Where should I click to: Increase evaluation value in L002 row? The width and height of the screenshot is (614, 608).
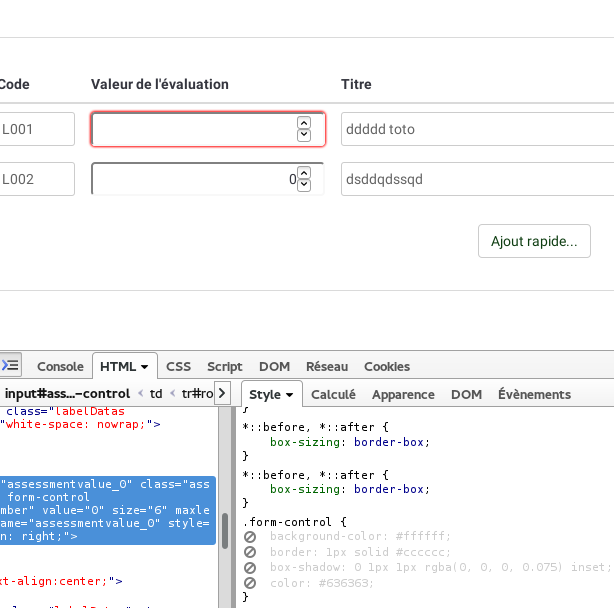[304, 173]
